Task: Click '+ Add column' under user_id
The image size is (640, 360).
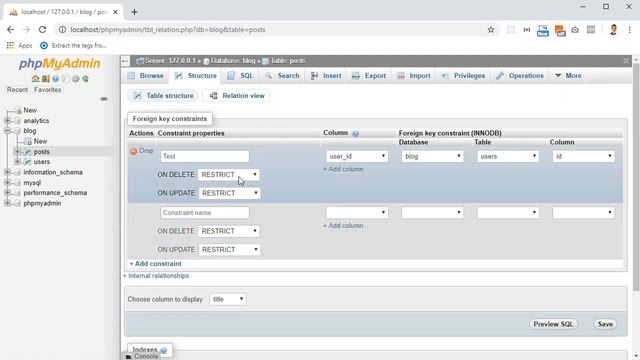Action: [x=343, y=169]
